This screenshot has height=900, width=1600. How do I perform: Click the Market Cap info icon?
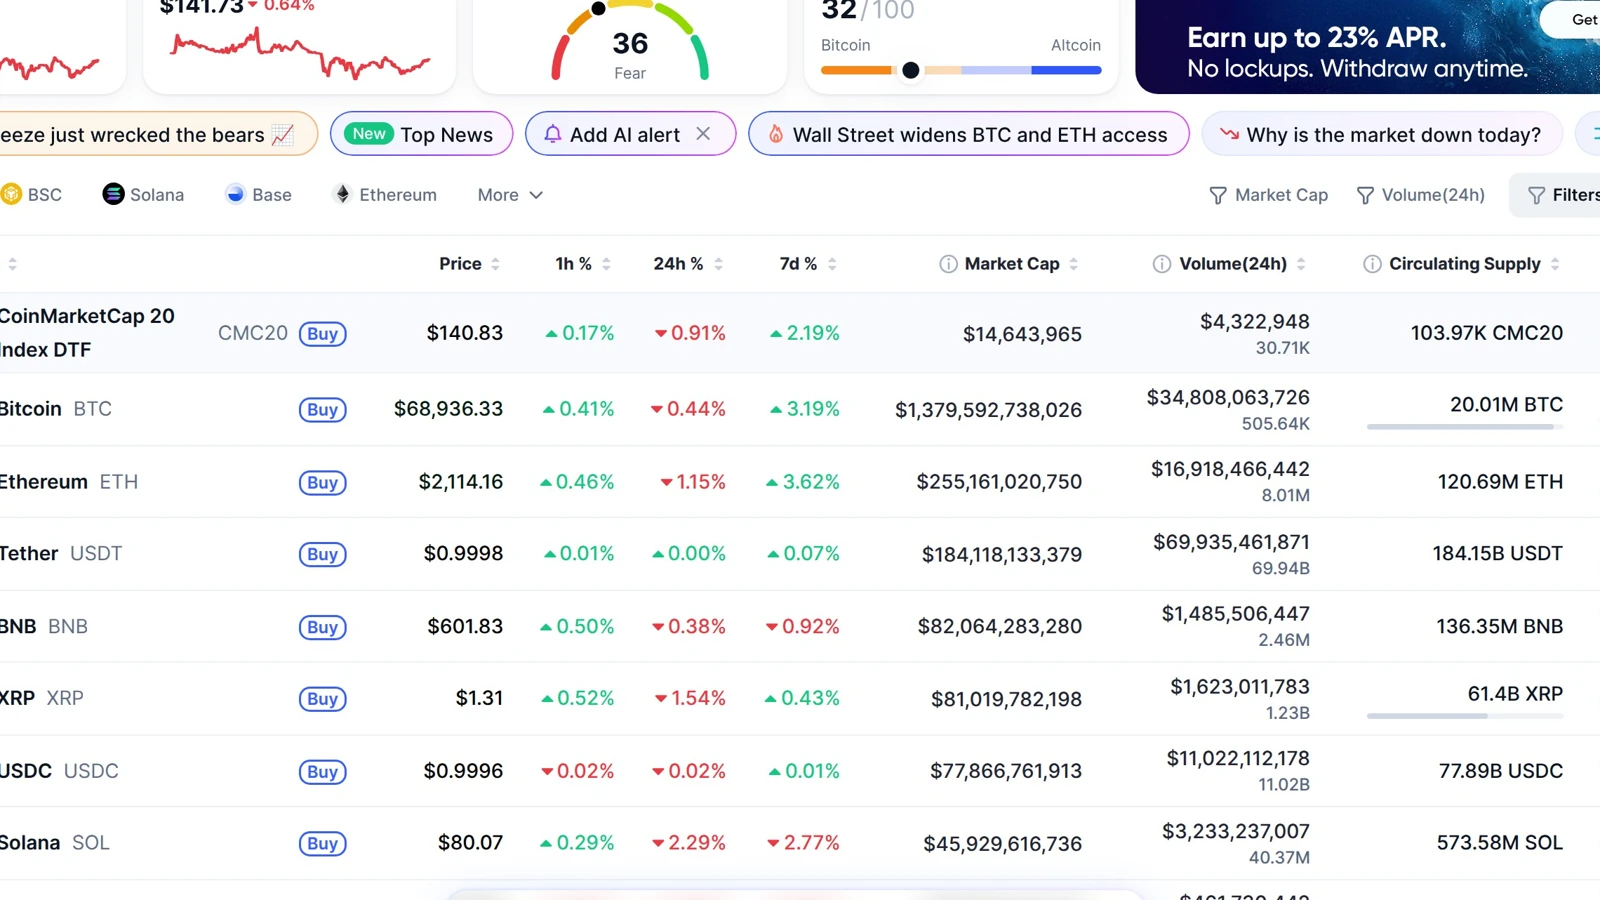tap(948, 264)
